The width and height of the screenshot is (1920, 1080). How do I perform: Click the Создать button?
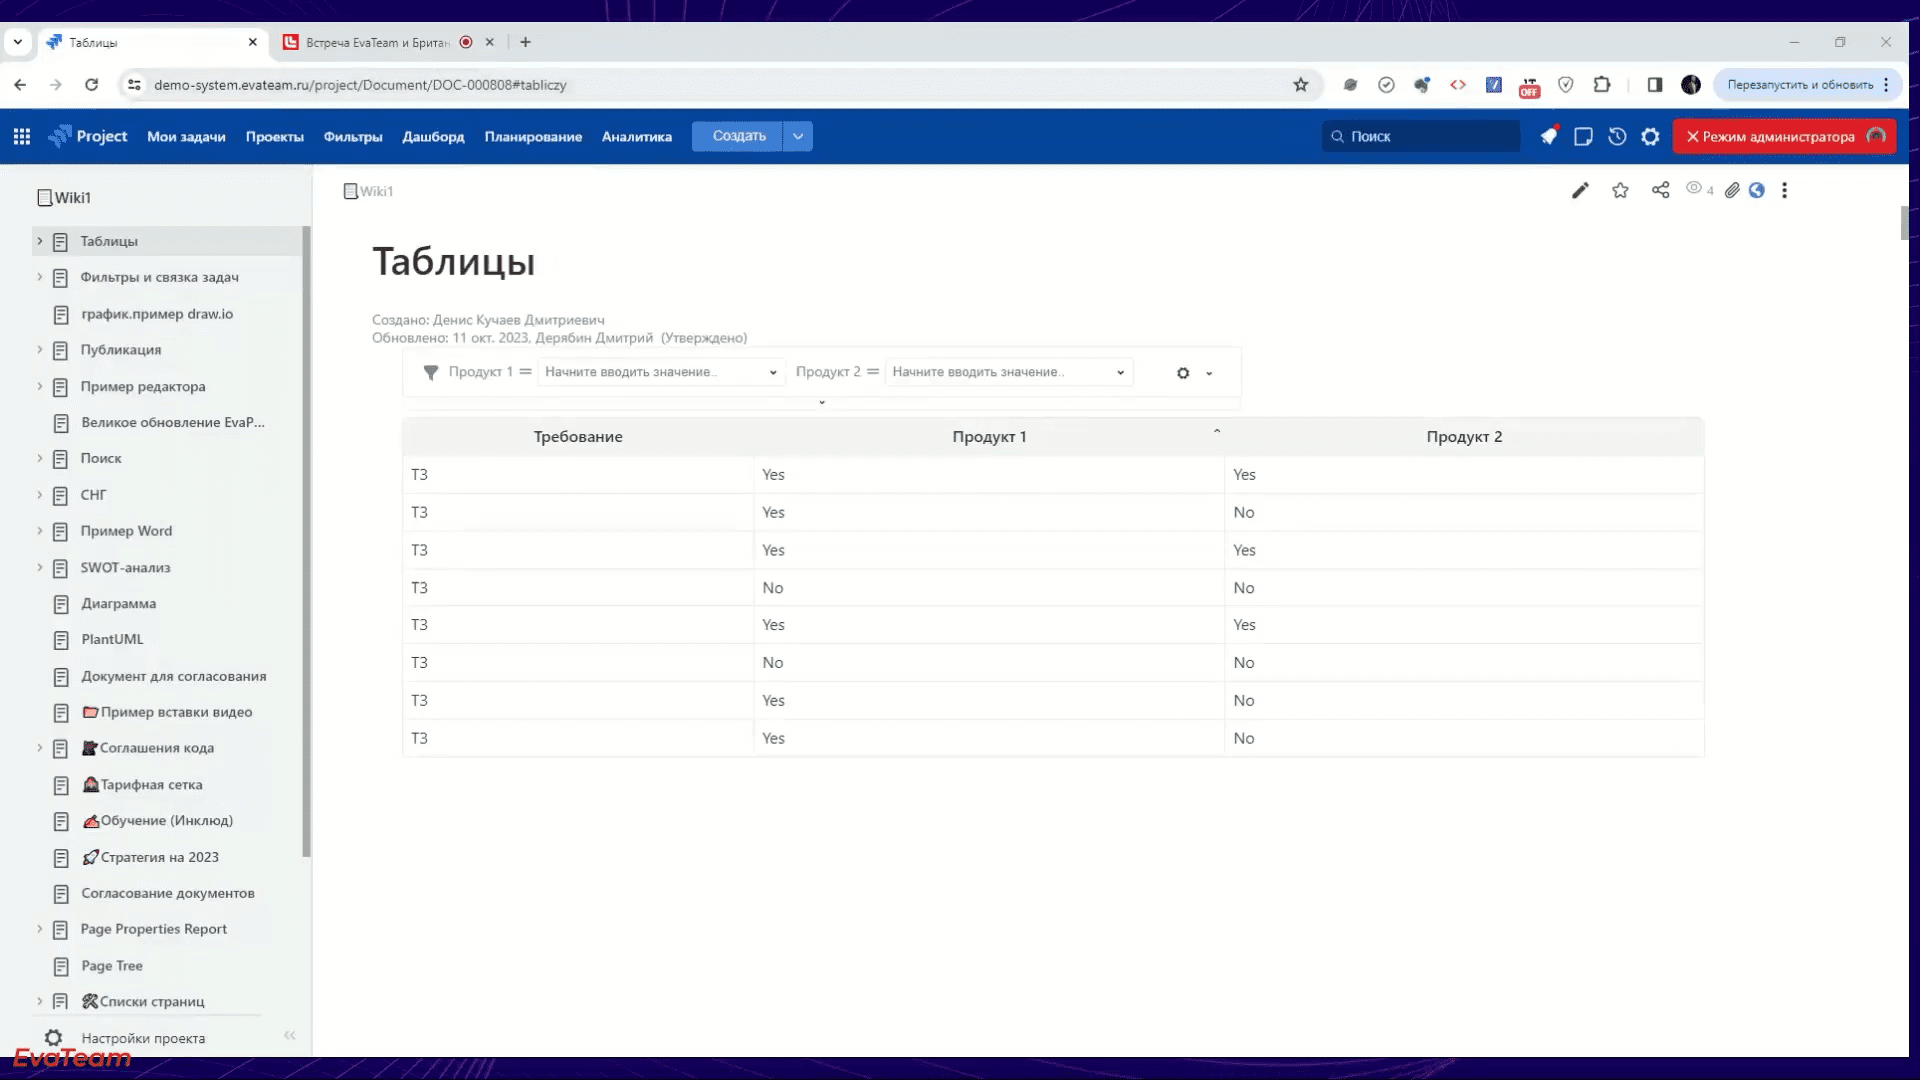[738, 136]
